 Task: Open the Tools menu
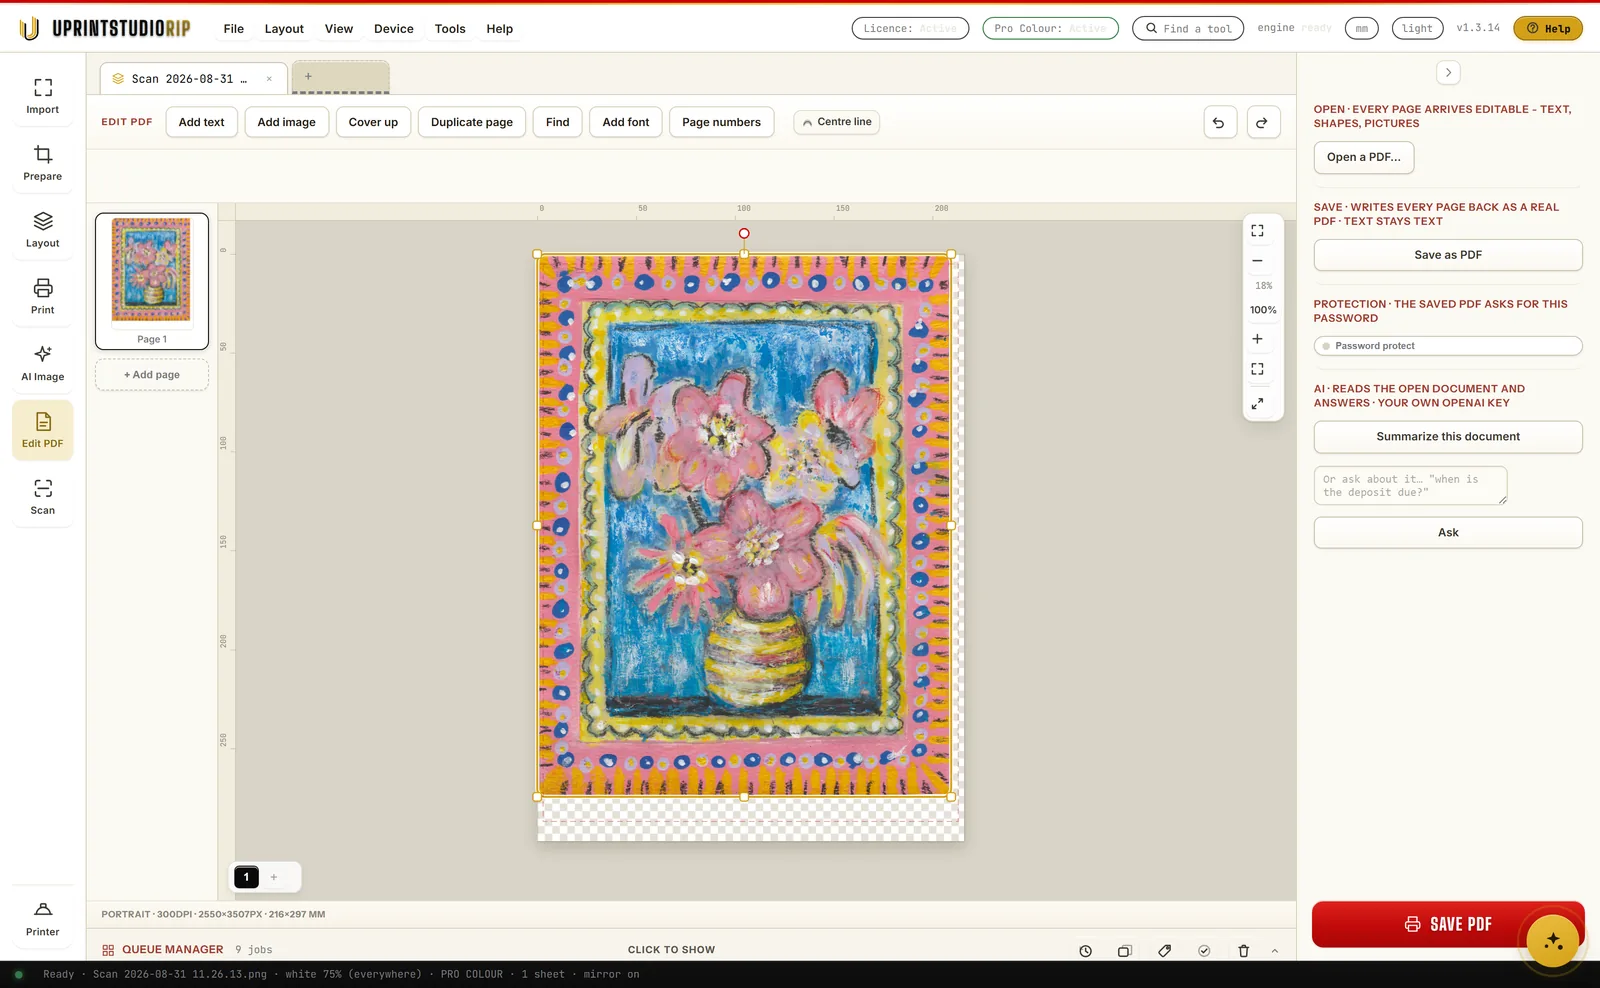tap(450, 29)
